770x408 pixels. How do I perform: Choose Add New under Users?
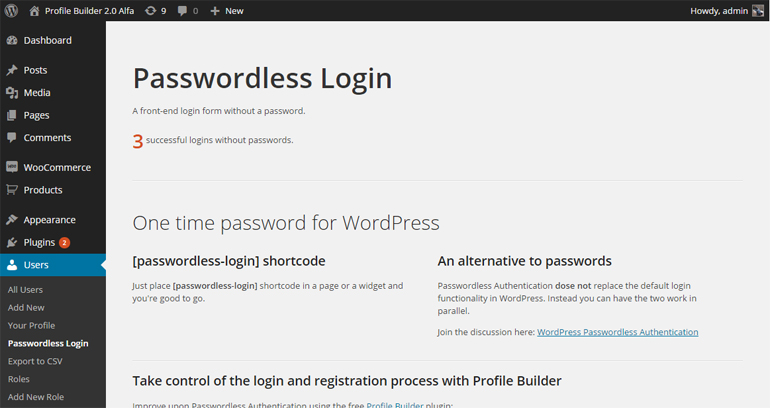pyautogui.click(x=26, y=308)
